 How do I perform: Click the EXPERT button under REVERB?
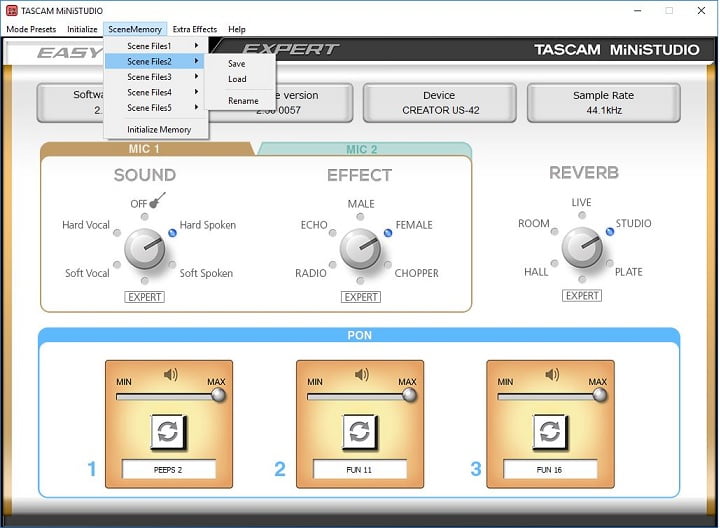[582, 296]
